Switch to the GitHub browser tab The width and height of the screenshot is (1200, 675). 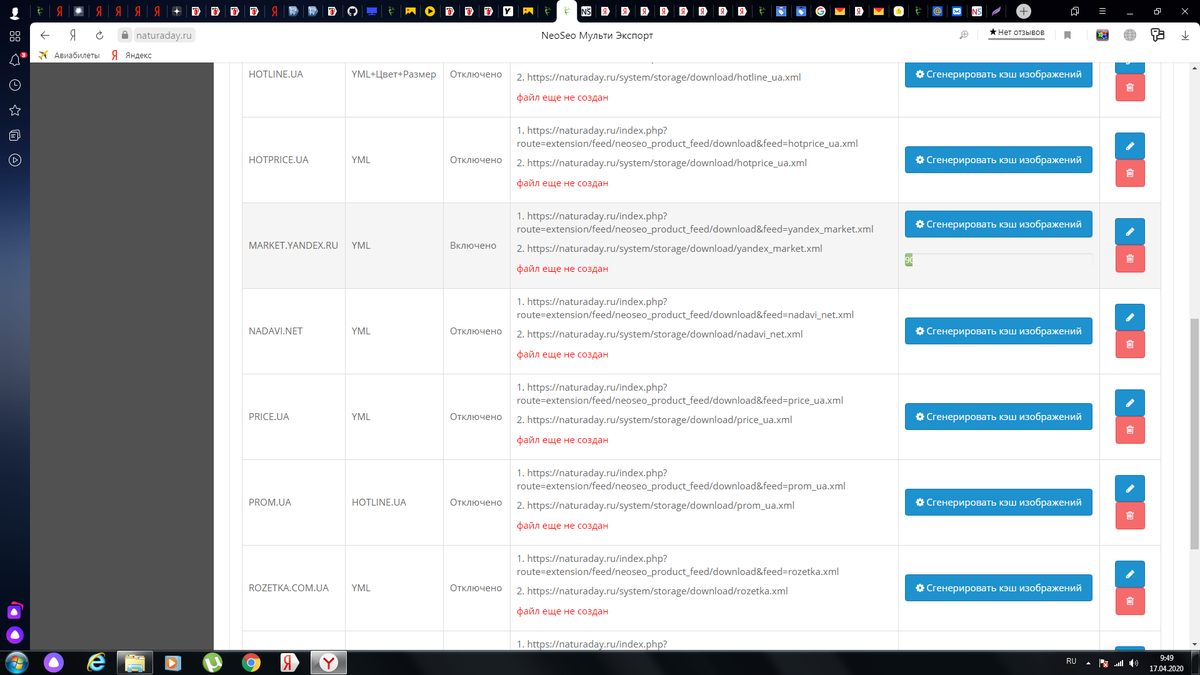point(352,11)
